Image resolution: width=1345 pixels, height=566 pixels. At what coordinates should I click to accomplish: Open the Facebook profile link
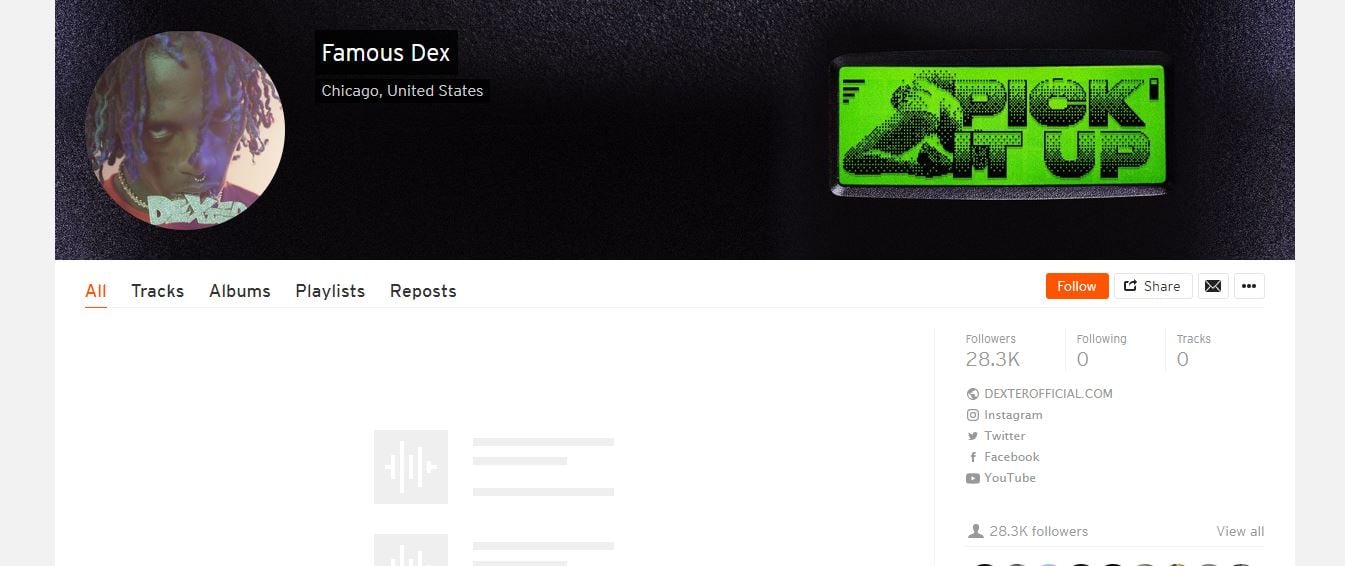1003,457
